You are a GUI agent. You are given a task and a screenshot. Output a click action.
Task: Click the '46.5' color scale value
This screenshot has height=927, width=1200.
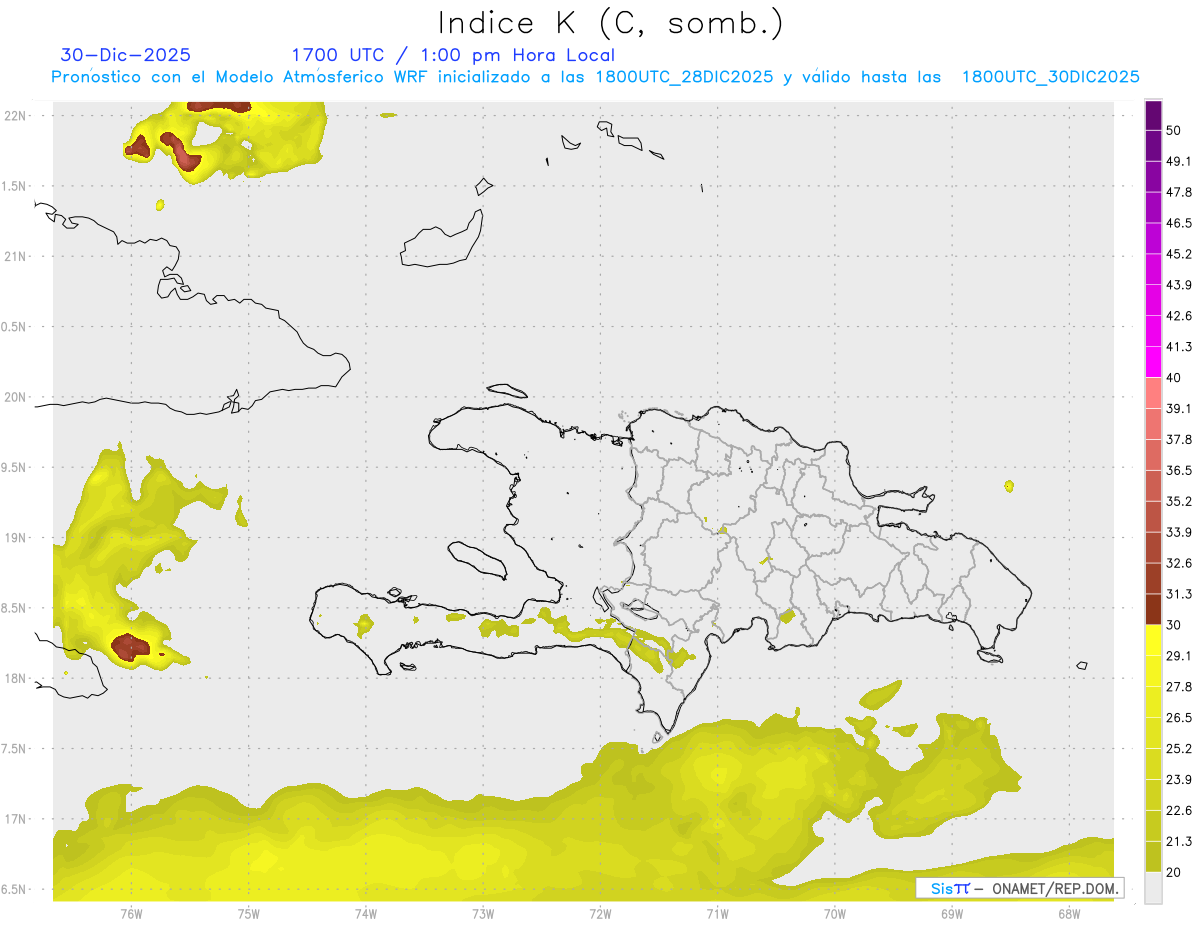pyautogui.click(x=1179, y=223)
